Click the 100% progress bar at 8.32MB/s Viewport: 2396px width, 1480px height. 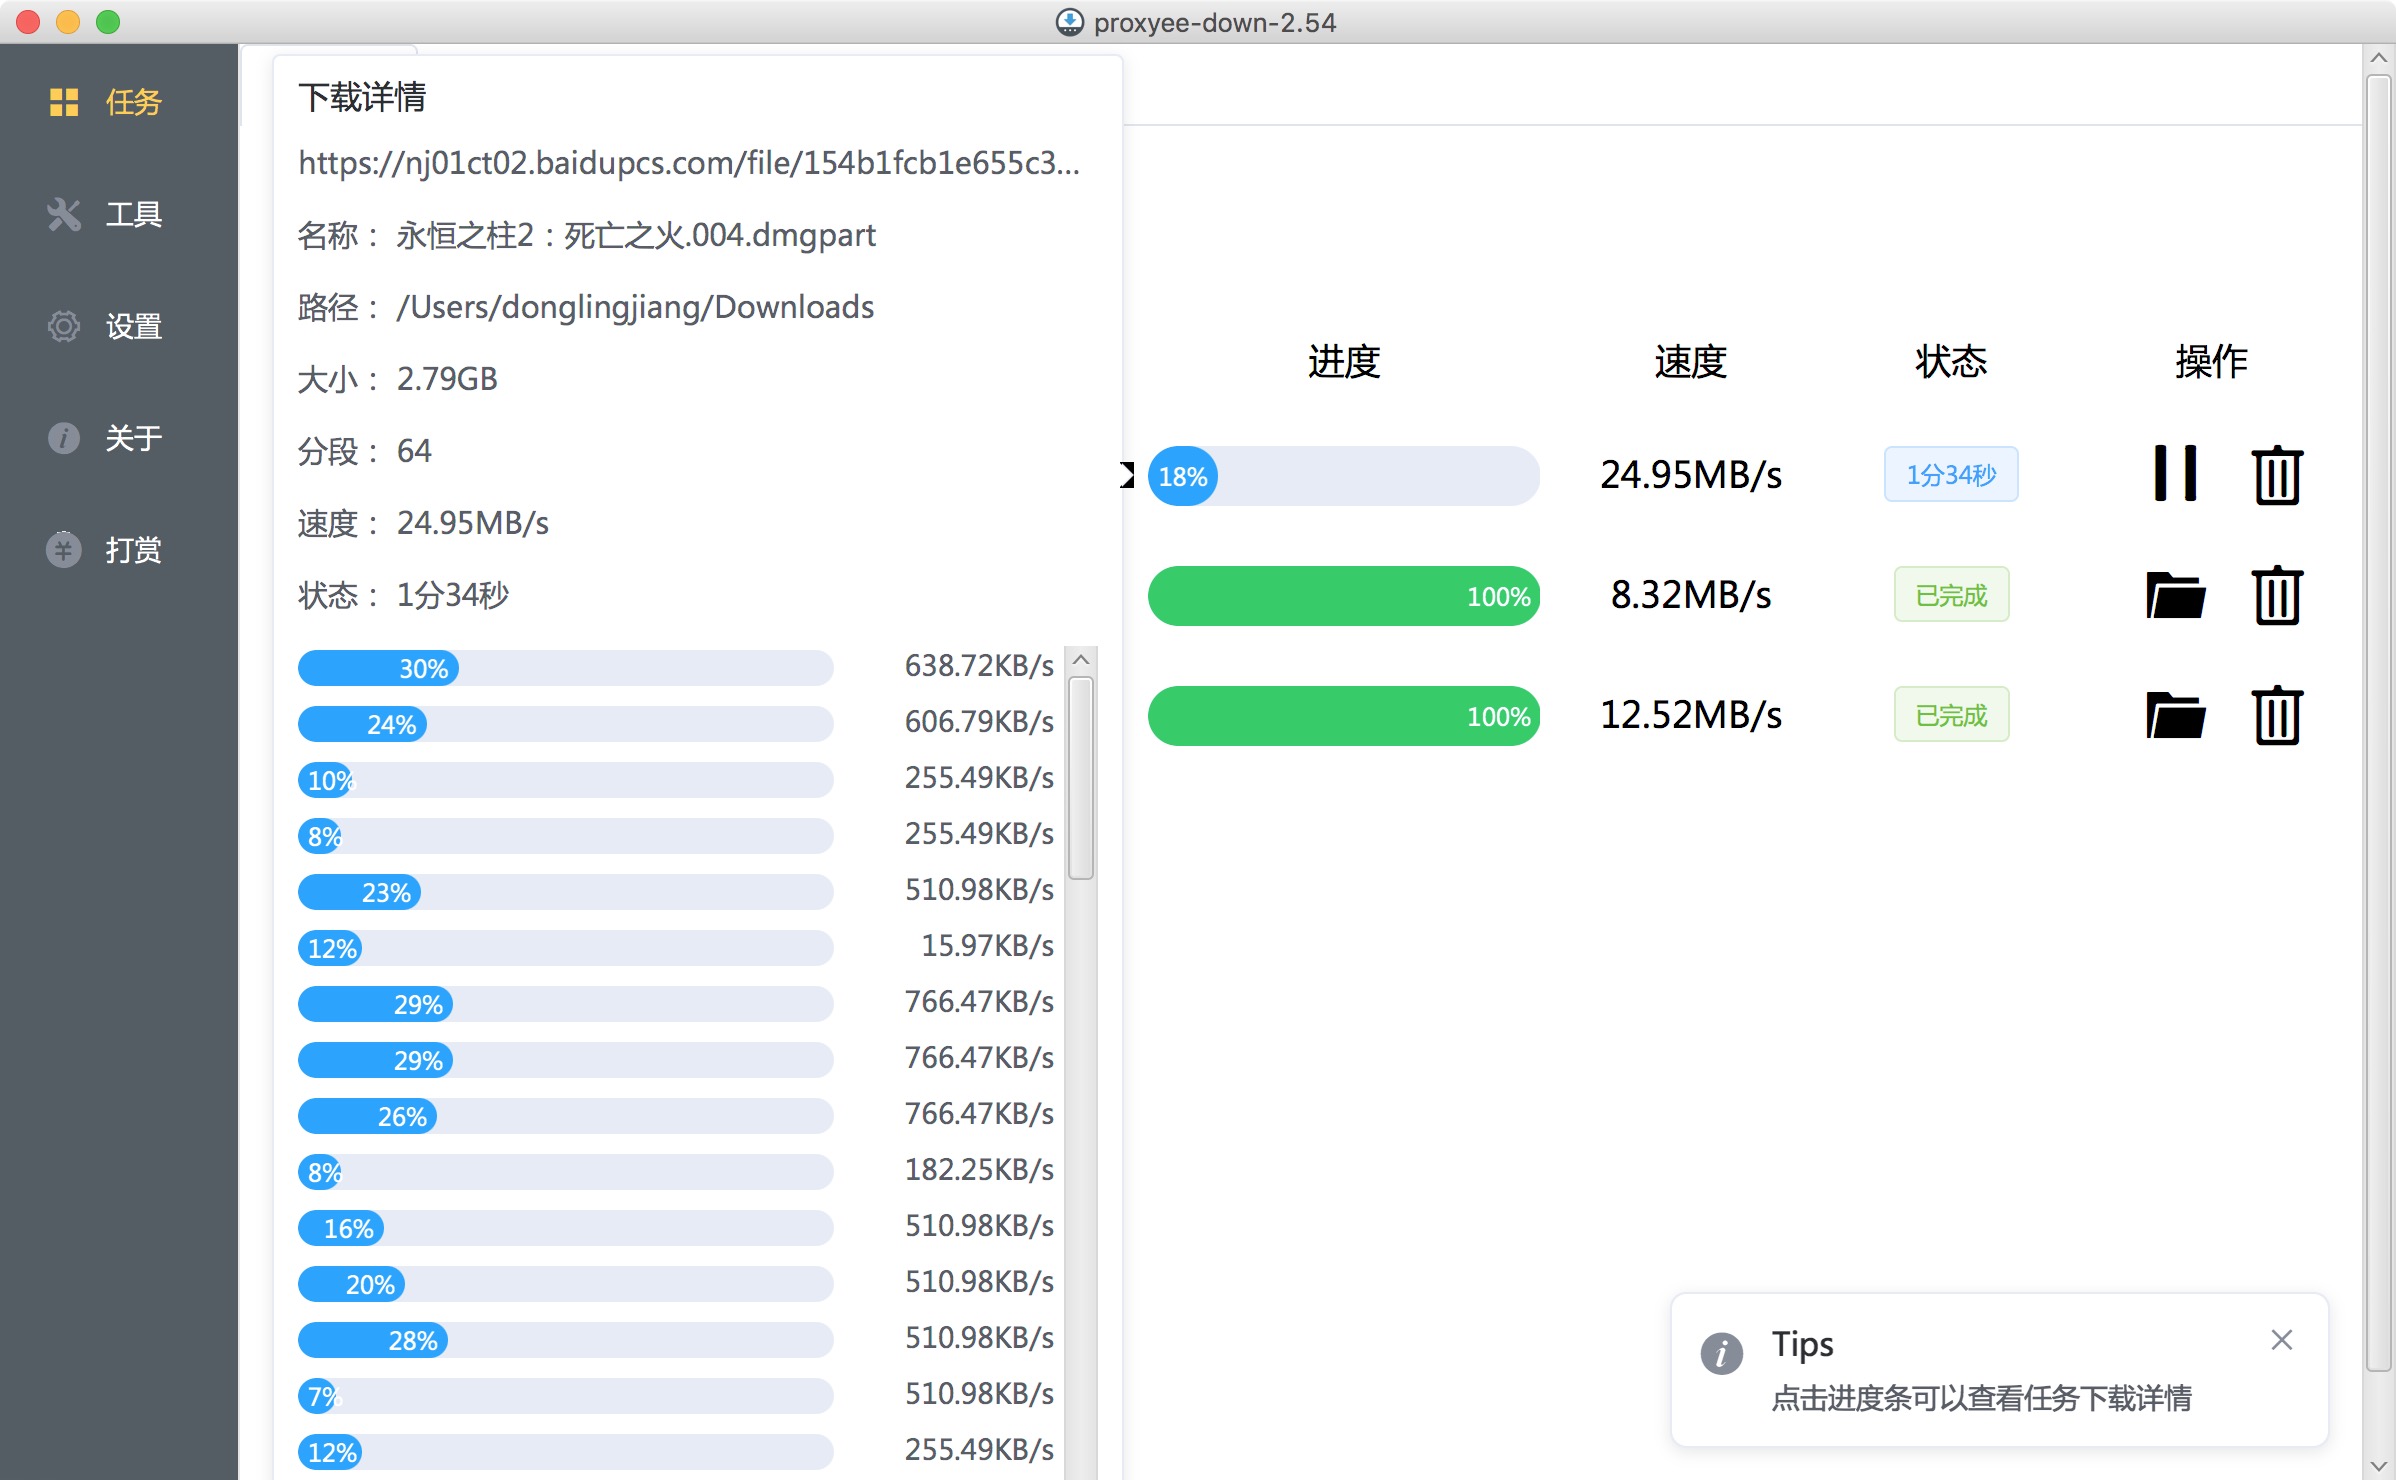[x=1343, y=596]
